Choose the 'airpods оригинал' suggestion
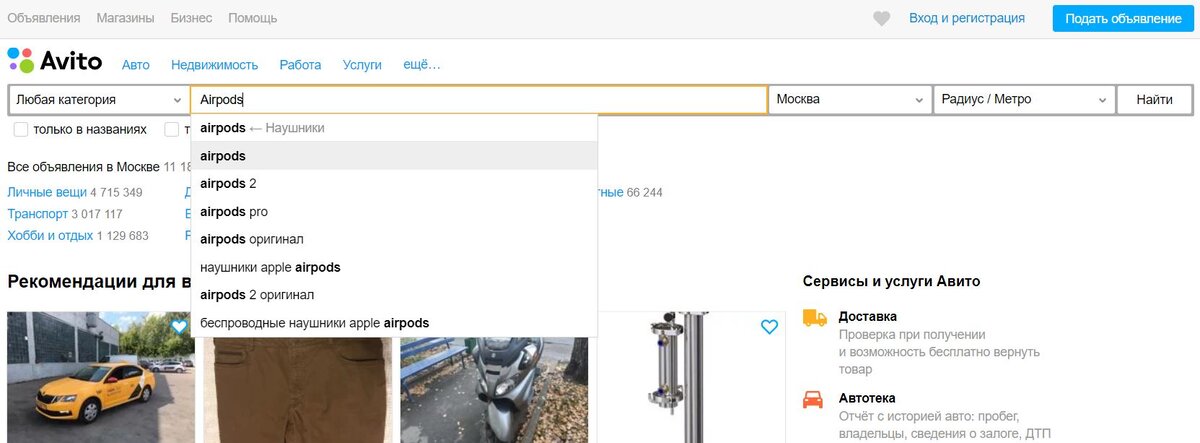The width and height of the screenshot is (1200, 443). click(394, 240)
